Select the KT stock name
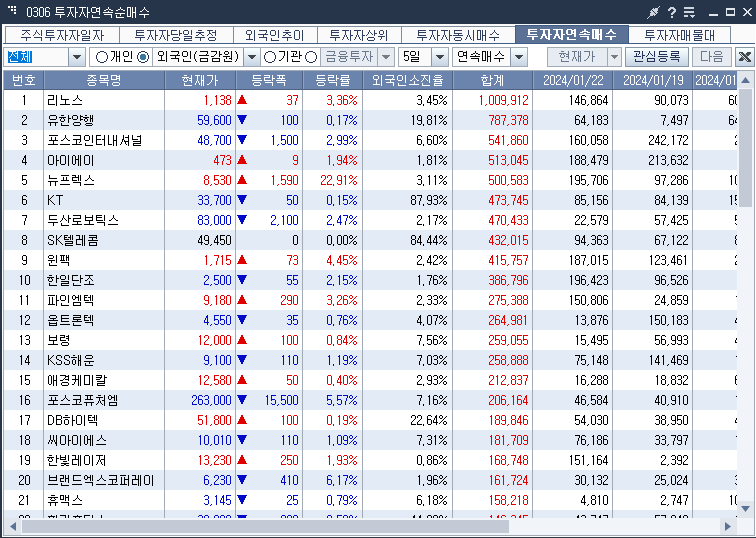The image size is (756, 538). [x=55, y=200]
